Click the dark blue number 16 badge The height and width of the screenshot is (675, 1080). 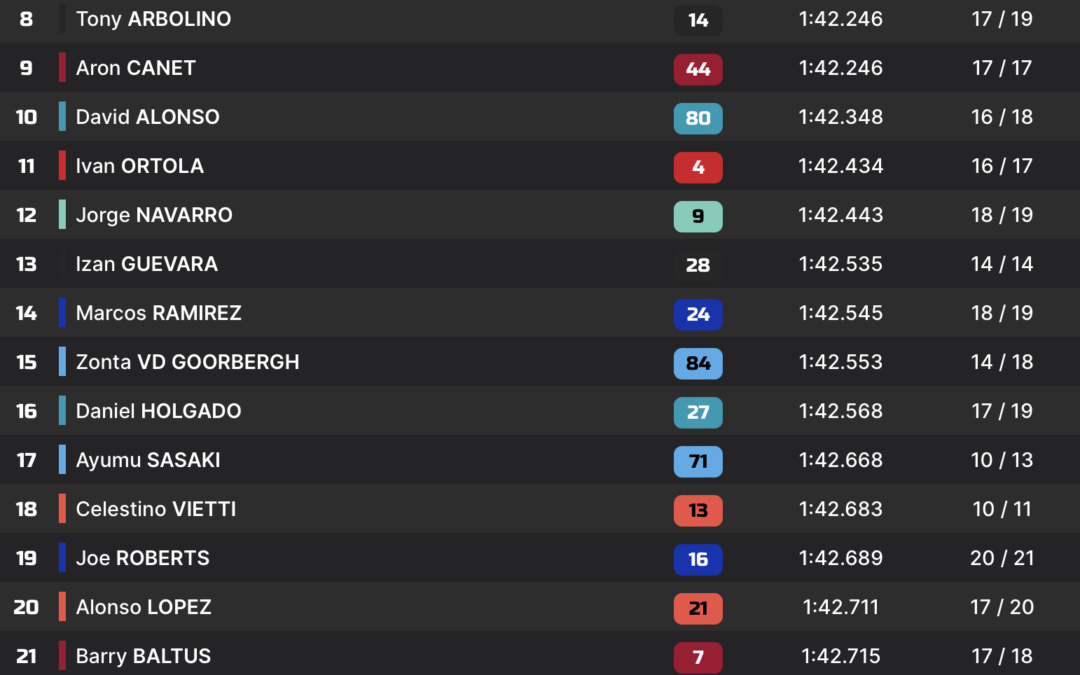pyautogui.click(x=698, y=559)
